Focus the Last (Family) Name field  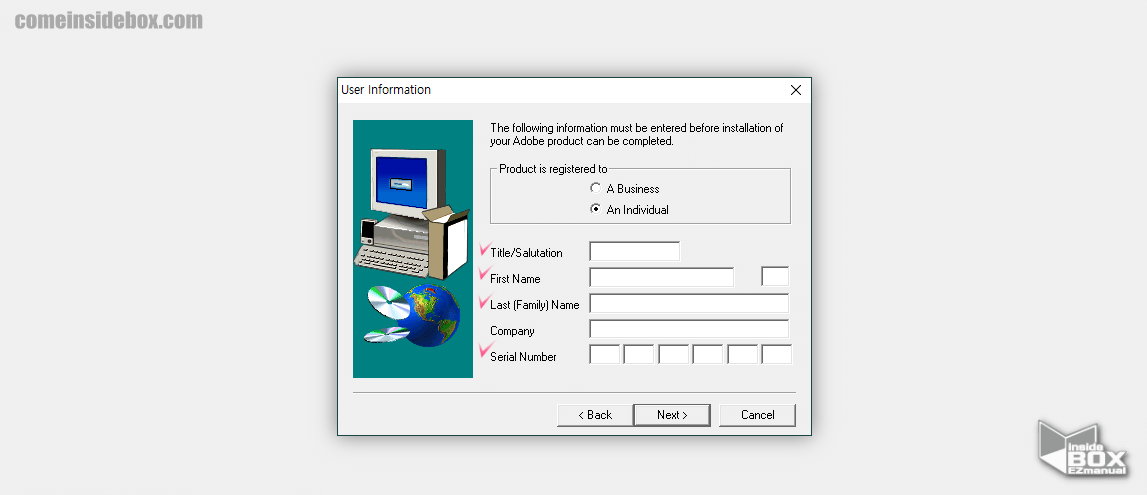pos(689,303)
